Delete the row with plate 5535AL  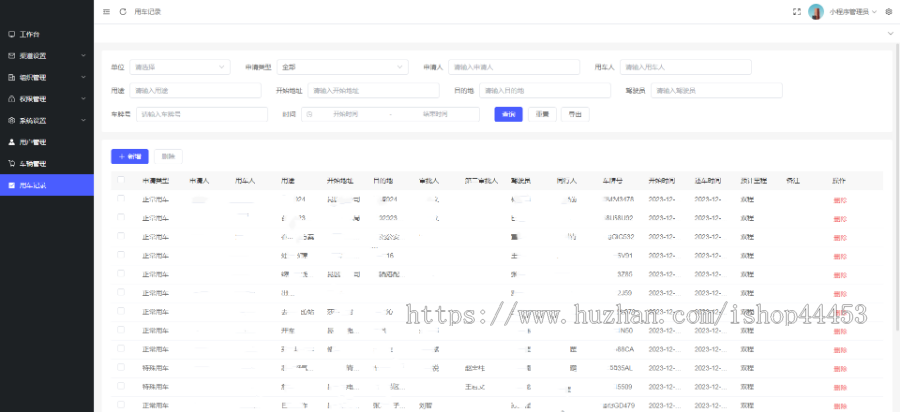pos(840,368)
